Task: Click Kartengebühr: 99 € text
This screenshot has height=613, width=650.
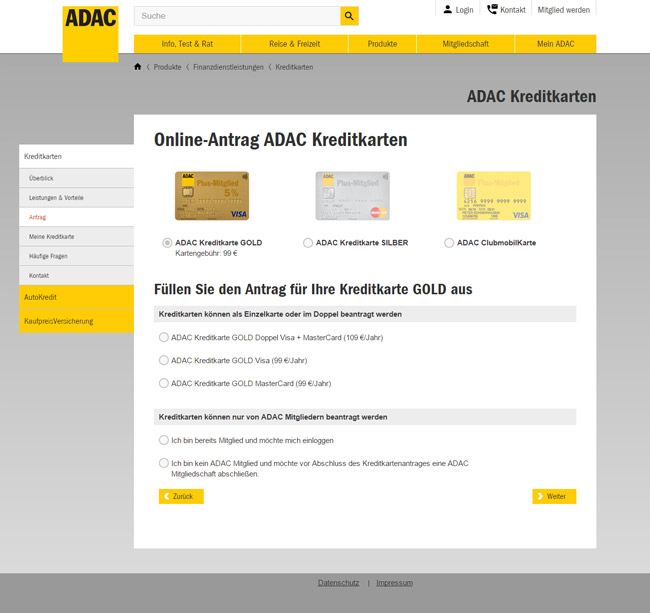Action: pos(206,253)
